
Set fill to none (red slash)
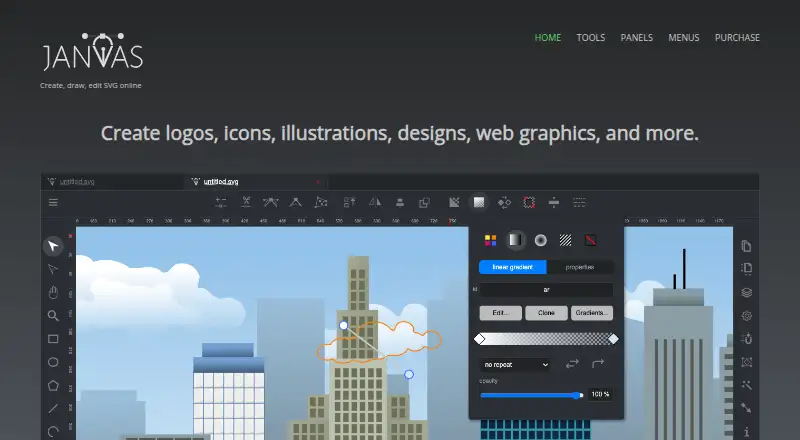590,240
